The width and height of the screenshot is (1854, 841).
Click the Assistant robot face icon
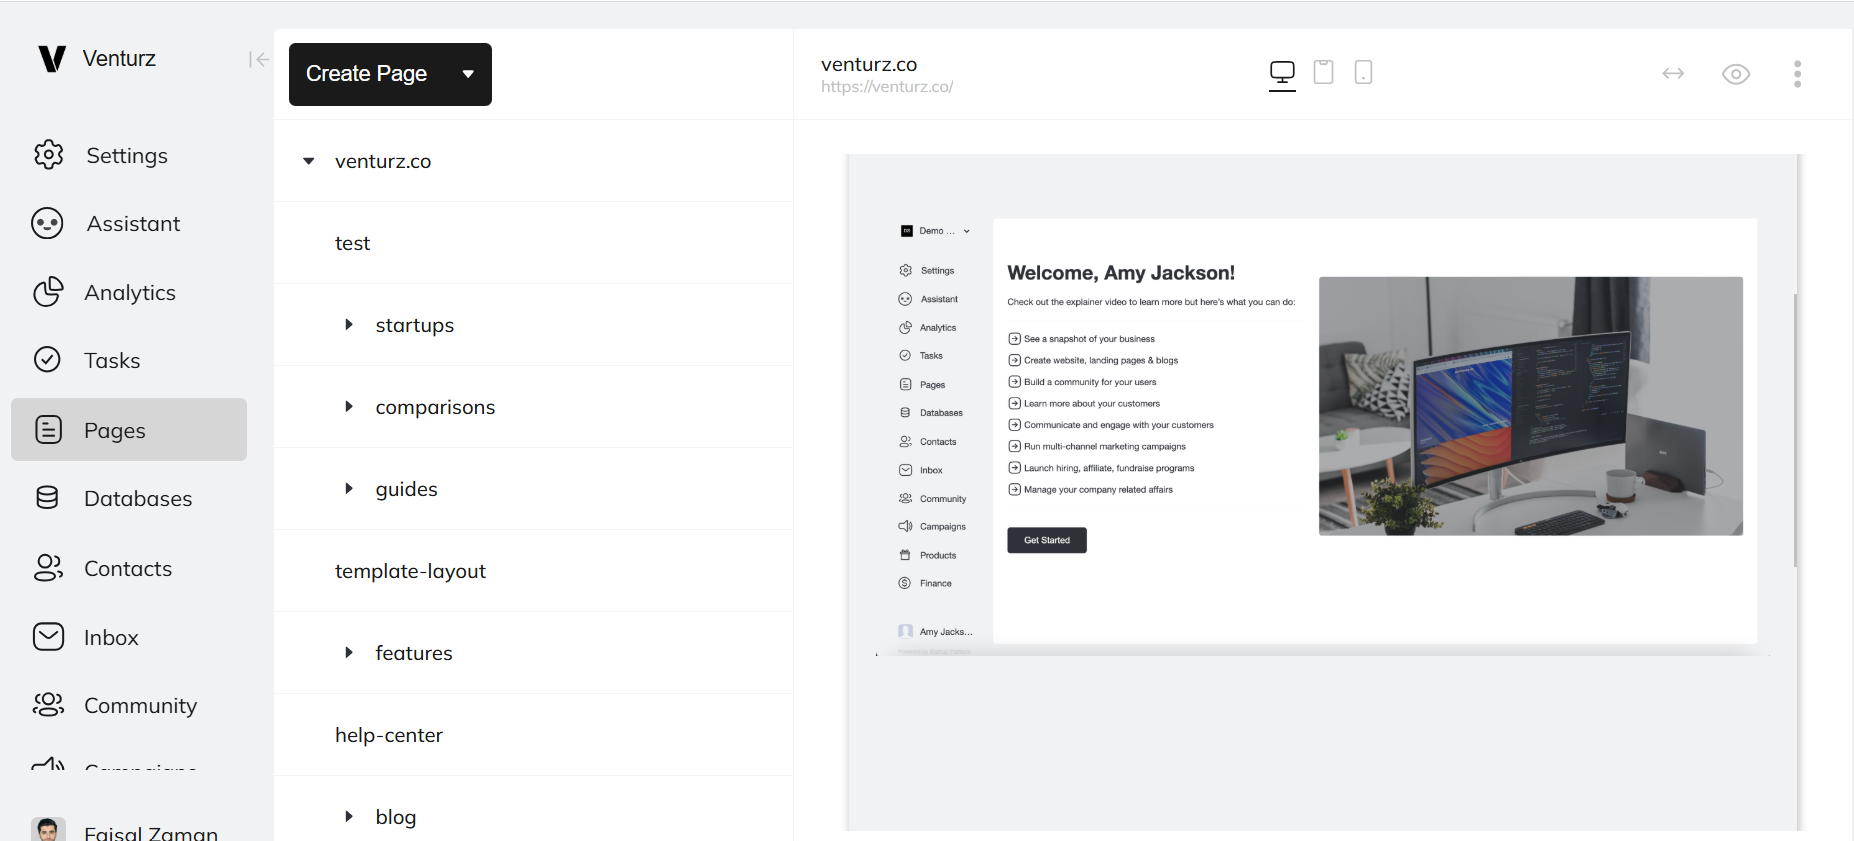coord(47,224)
